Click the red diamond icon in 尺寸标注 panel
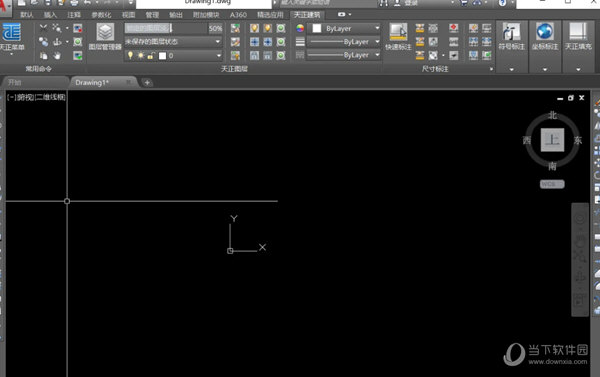 (454, 28)
